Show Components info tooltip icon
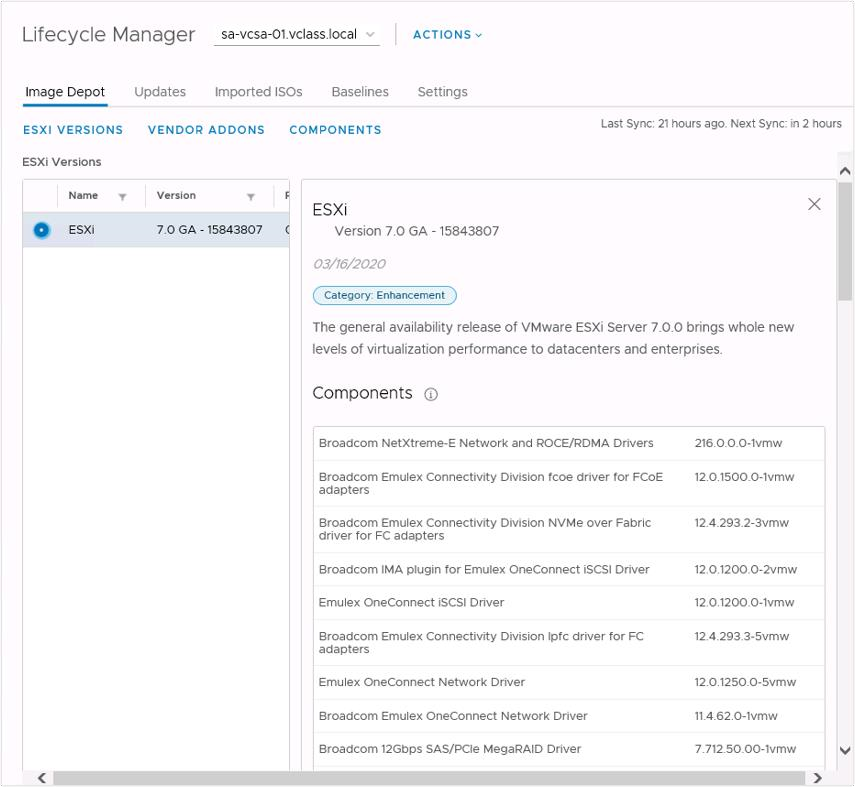Screen dimensions: 855x787 [x=431, y=394]
